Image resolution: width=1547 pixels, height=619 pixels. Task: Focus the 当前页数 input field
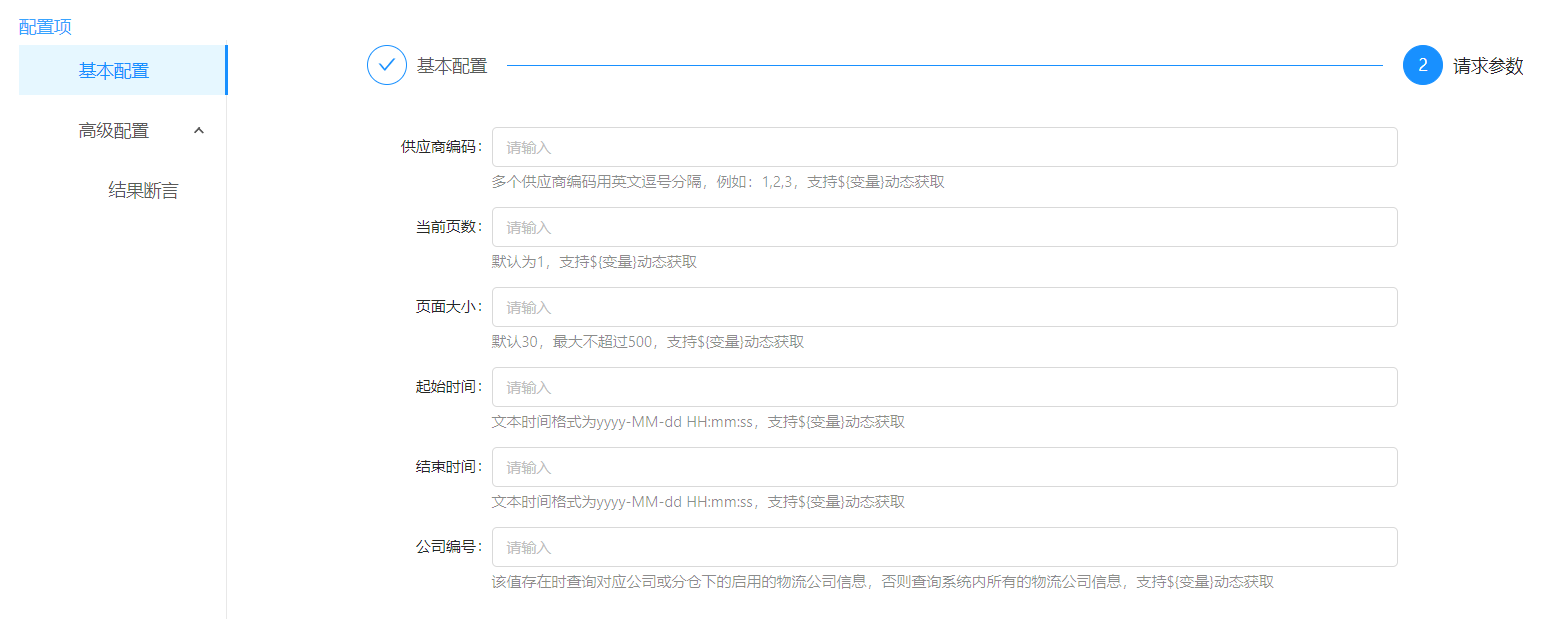tap(944, 227)
